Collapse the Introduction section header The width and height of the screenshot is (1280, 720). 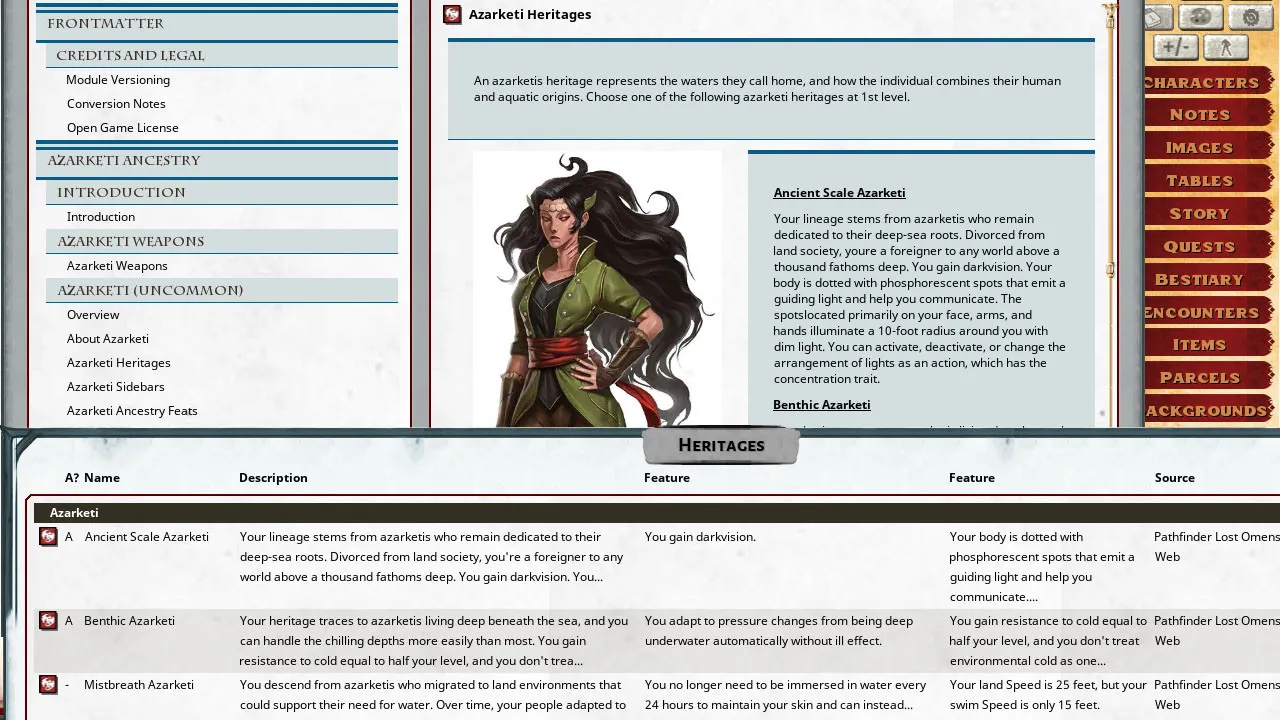click(222, 193)
